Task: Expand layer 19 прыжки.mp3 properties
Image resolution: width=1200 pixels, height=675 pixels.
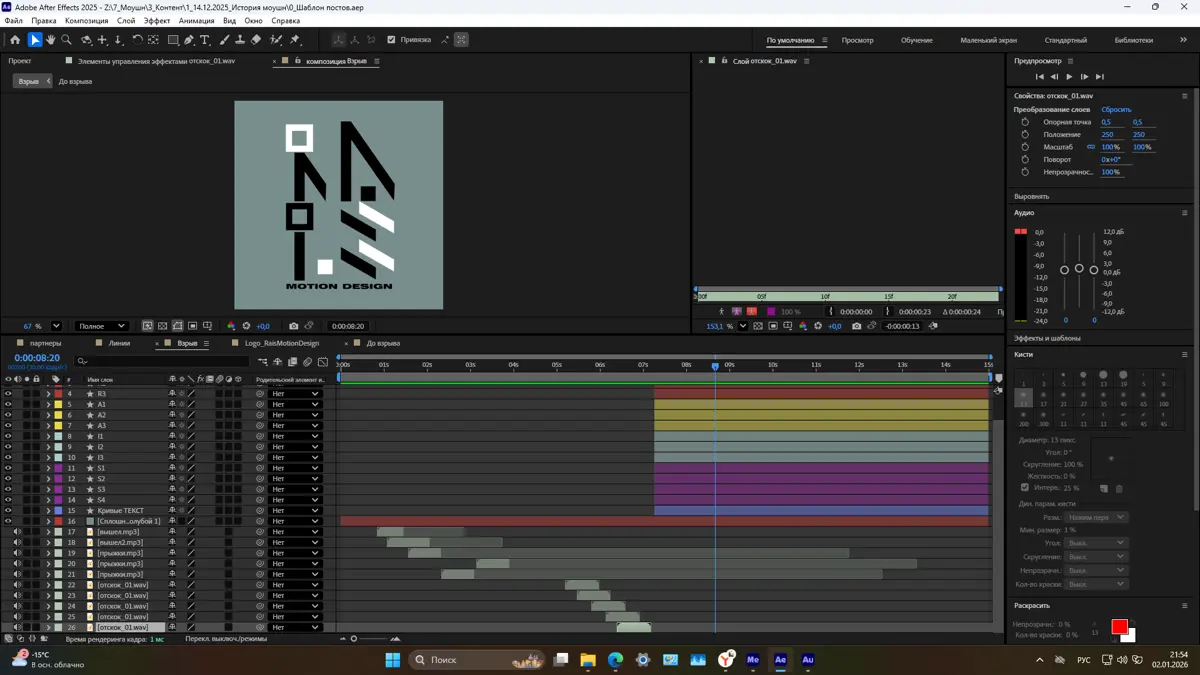Action: click(x=48, y=553)
